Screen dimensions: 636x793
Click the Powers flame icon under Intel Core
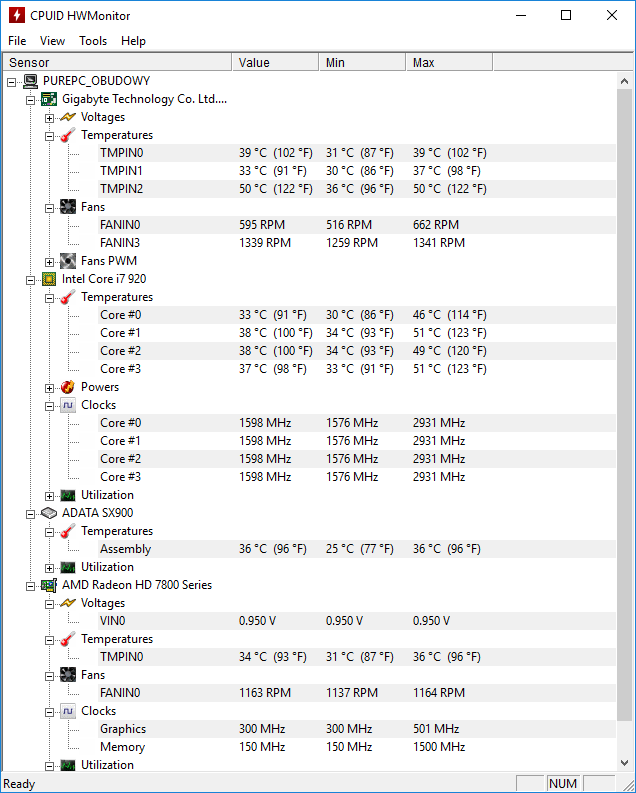click(x=67, y=387)
